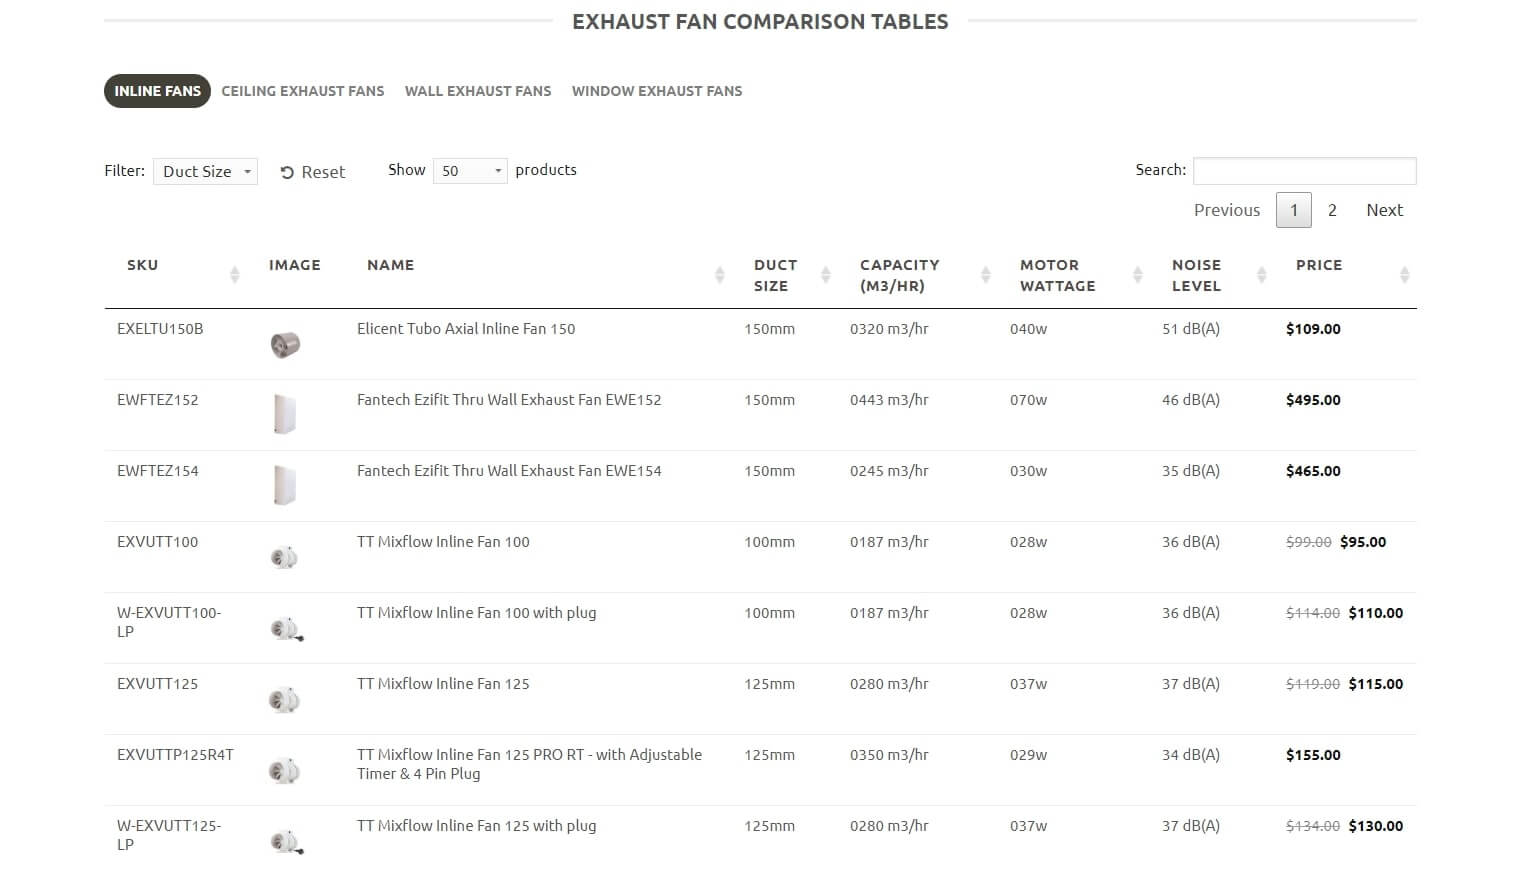
Task: Click the $495.00 price
Action: (x=1313, y=400)
